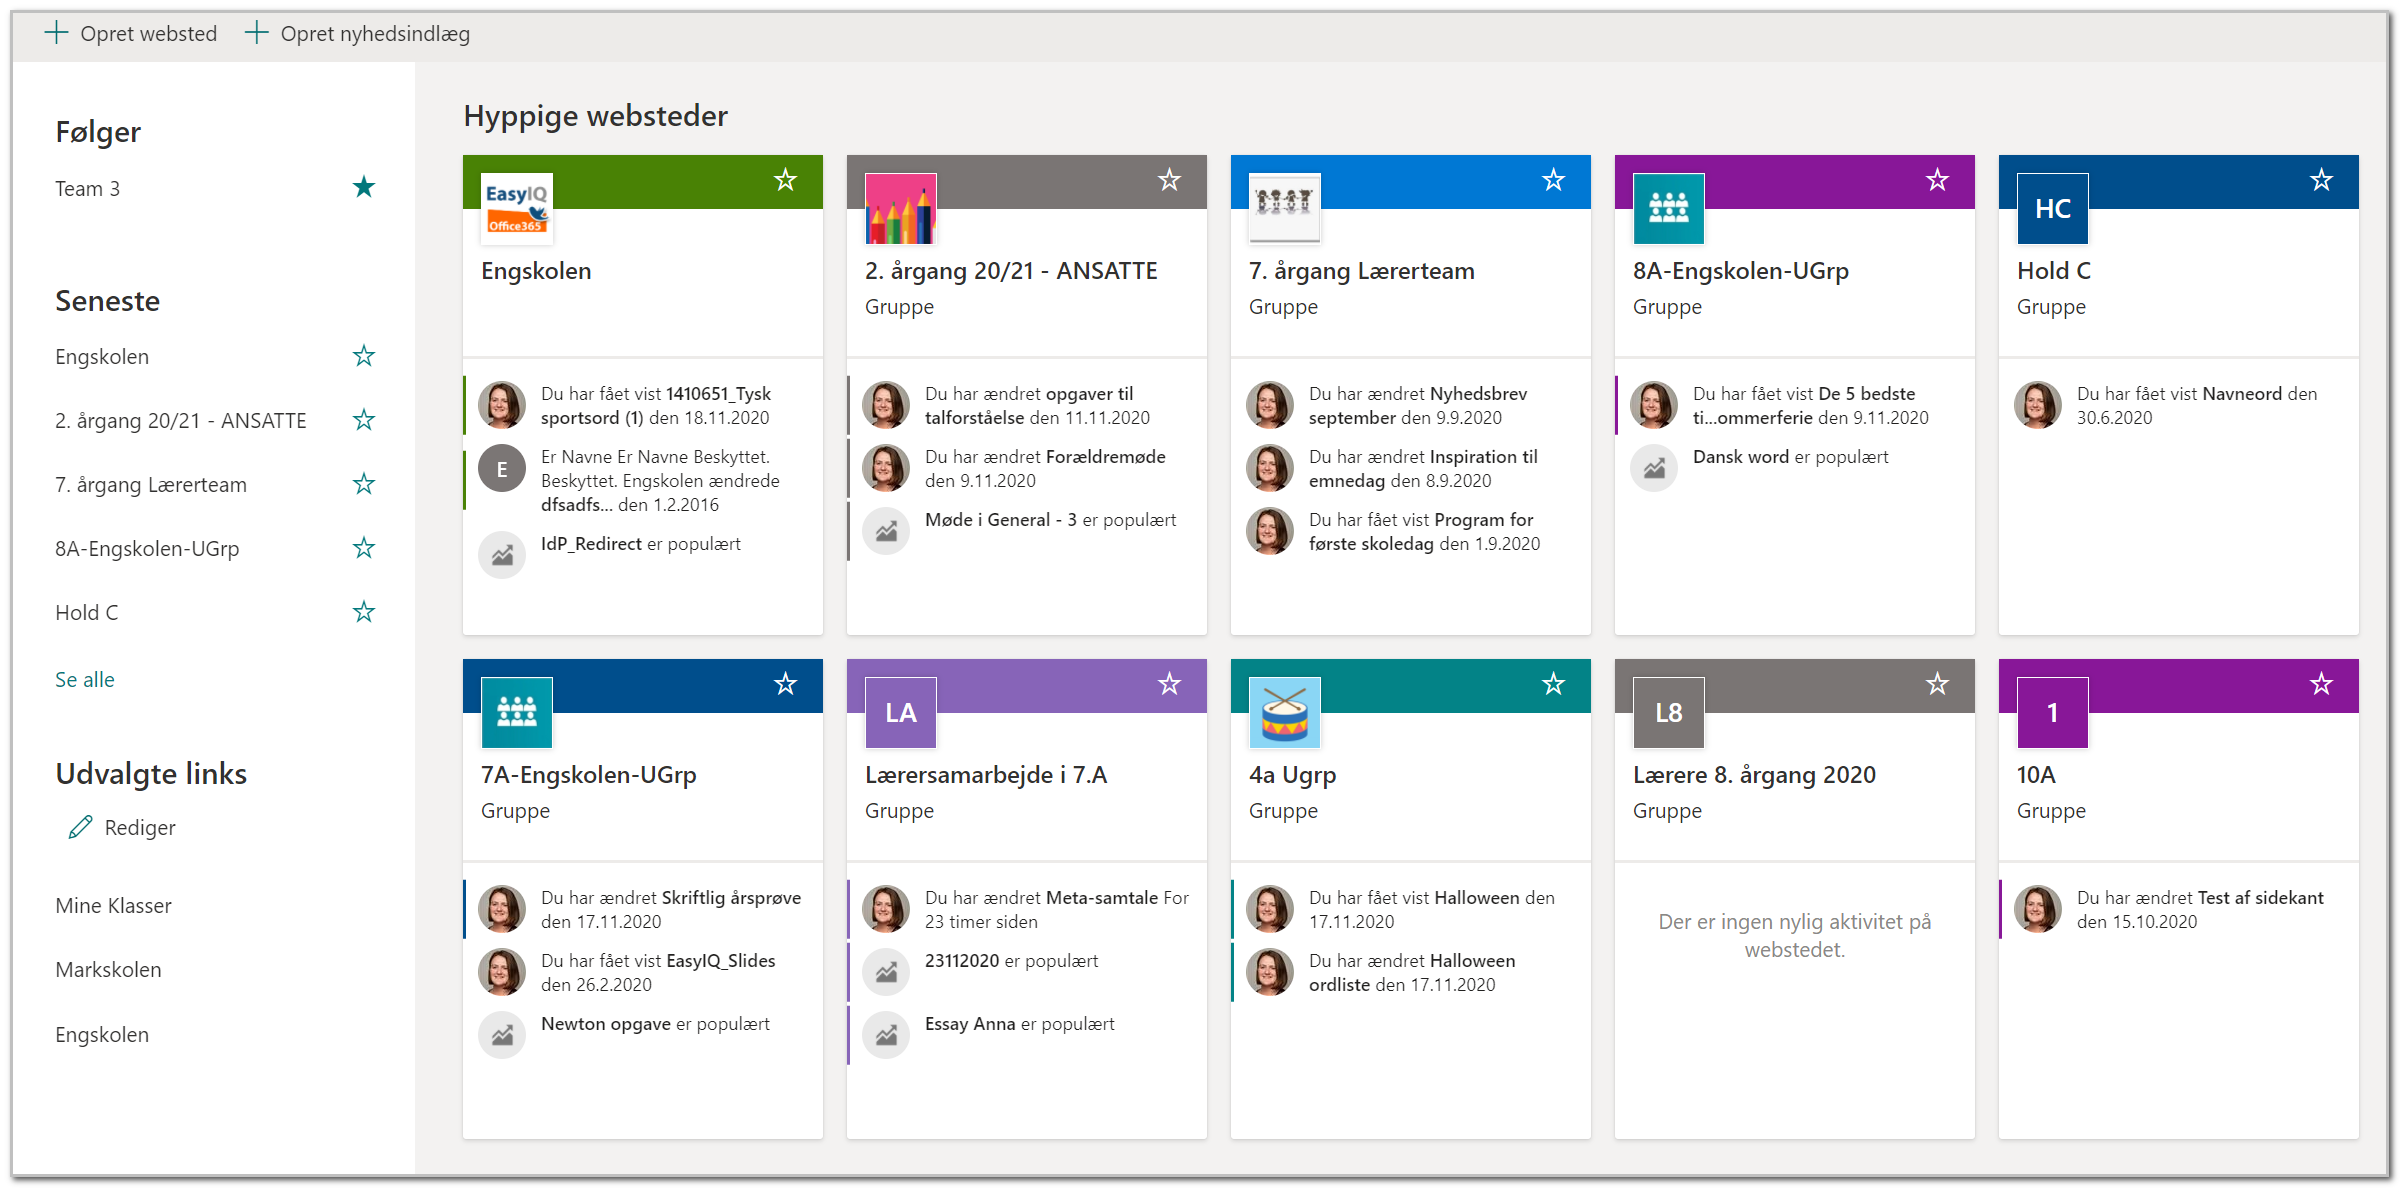Click the trending icon beside Dansk word er populært

(1654, 468)
